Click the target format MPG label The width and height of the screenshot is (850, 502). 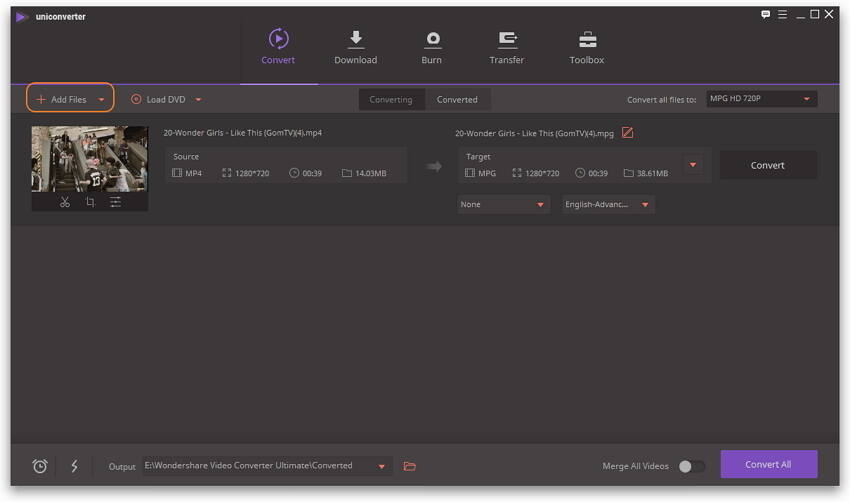click(x=487, y=173)
